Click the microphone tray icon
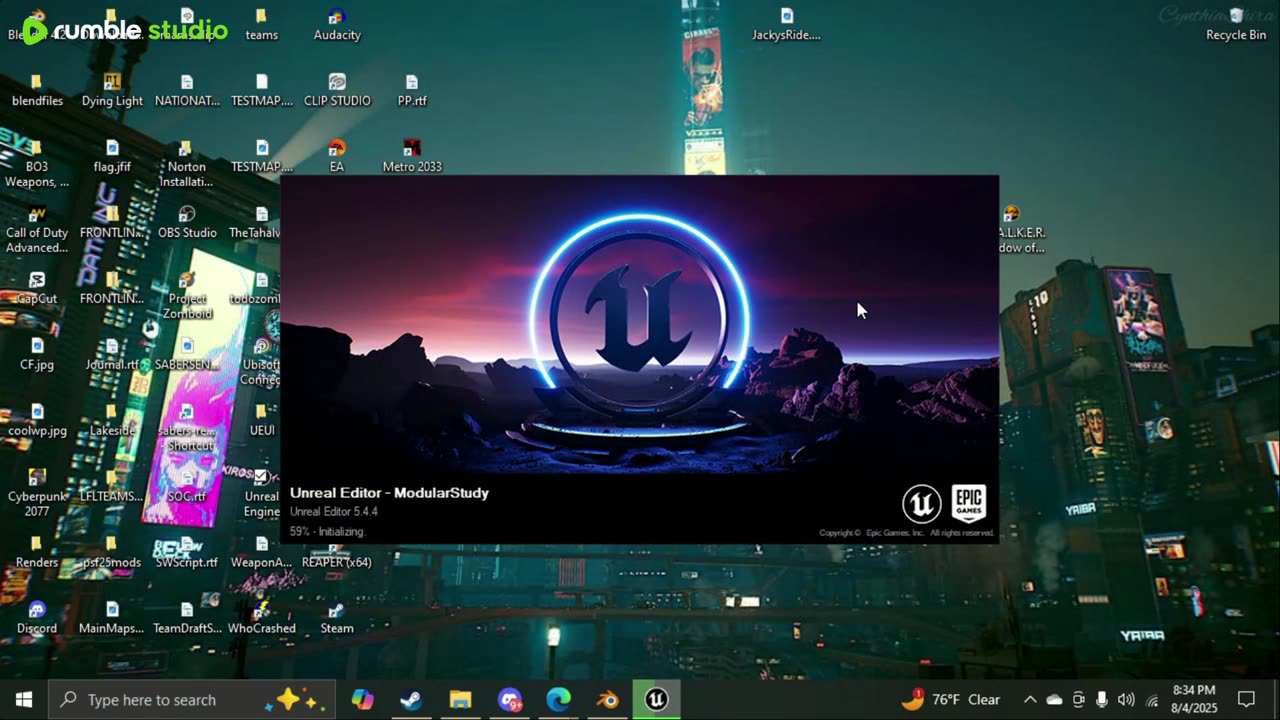1280x720 pixels. [1102, 700]
